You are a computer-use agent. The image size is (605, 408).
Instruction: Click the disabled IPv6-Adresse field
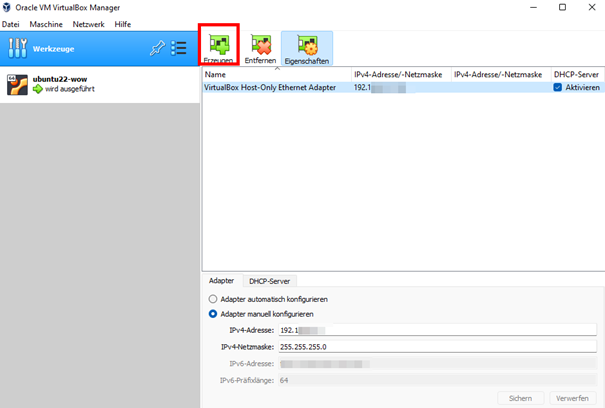point(438,364)
